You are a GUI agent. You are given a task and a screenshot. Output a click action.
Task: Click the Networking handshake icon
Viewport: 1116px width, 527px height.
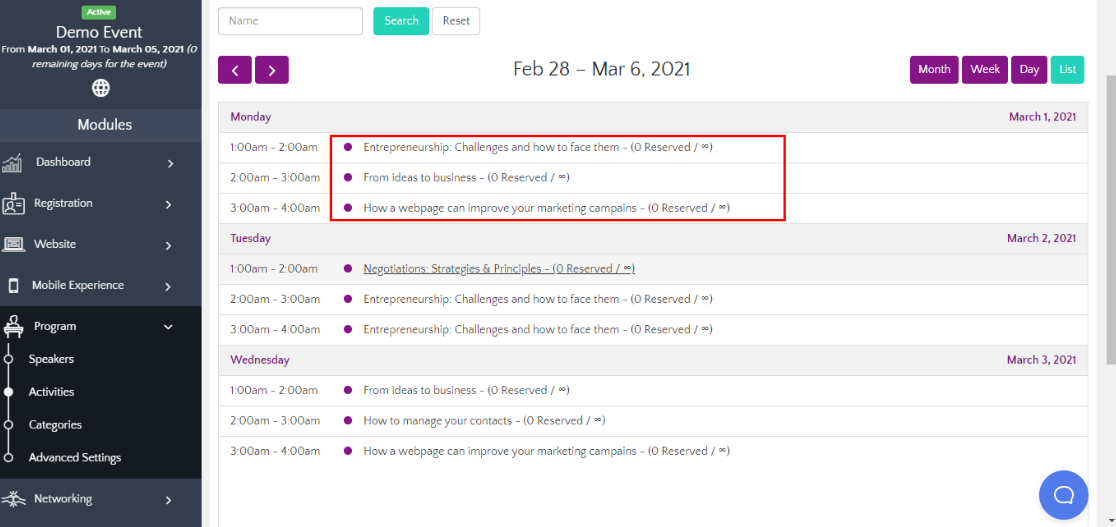click(13, 499)
